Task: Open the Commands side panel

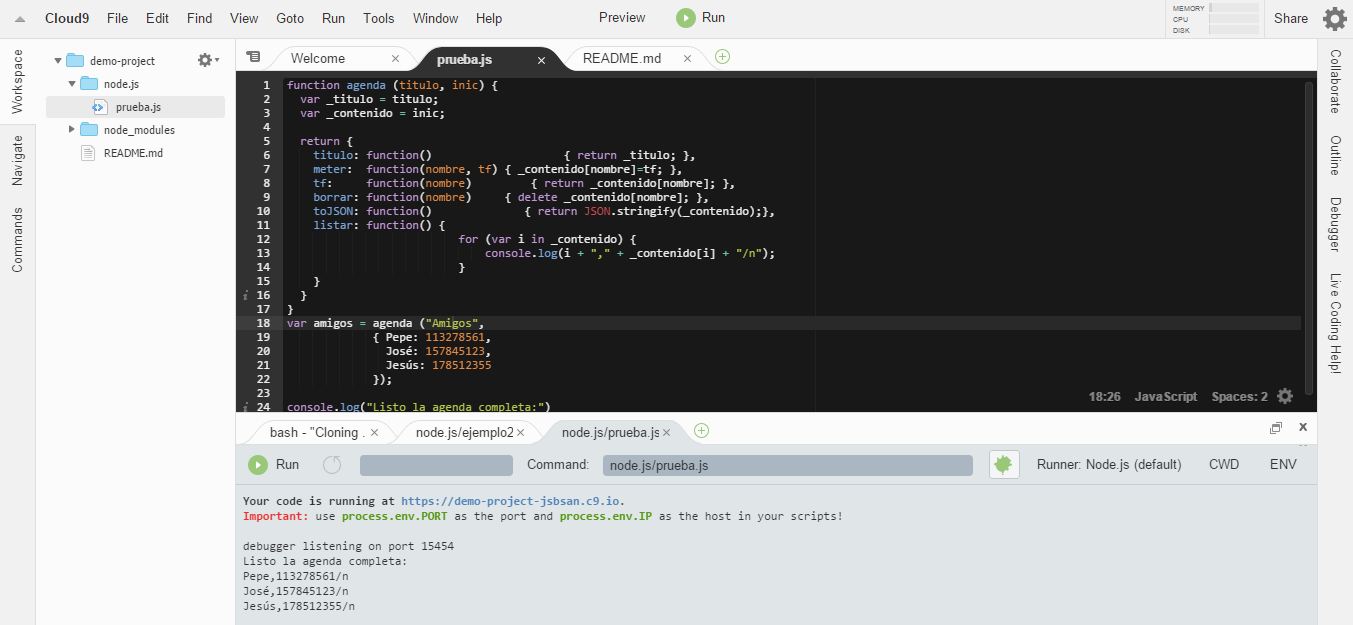Action: 17,240
